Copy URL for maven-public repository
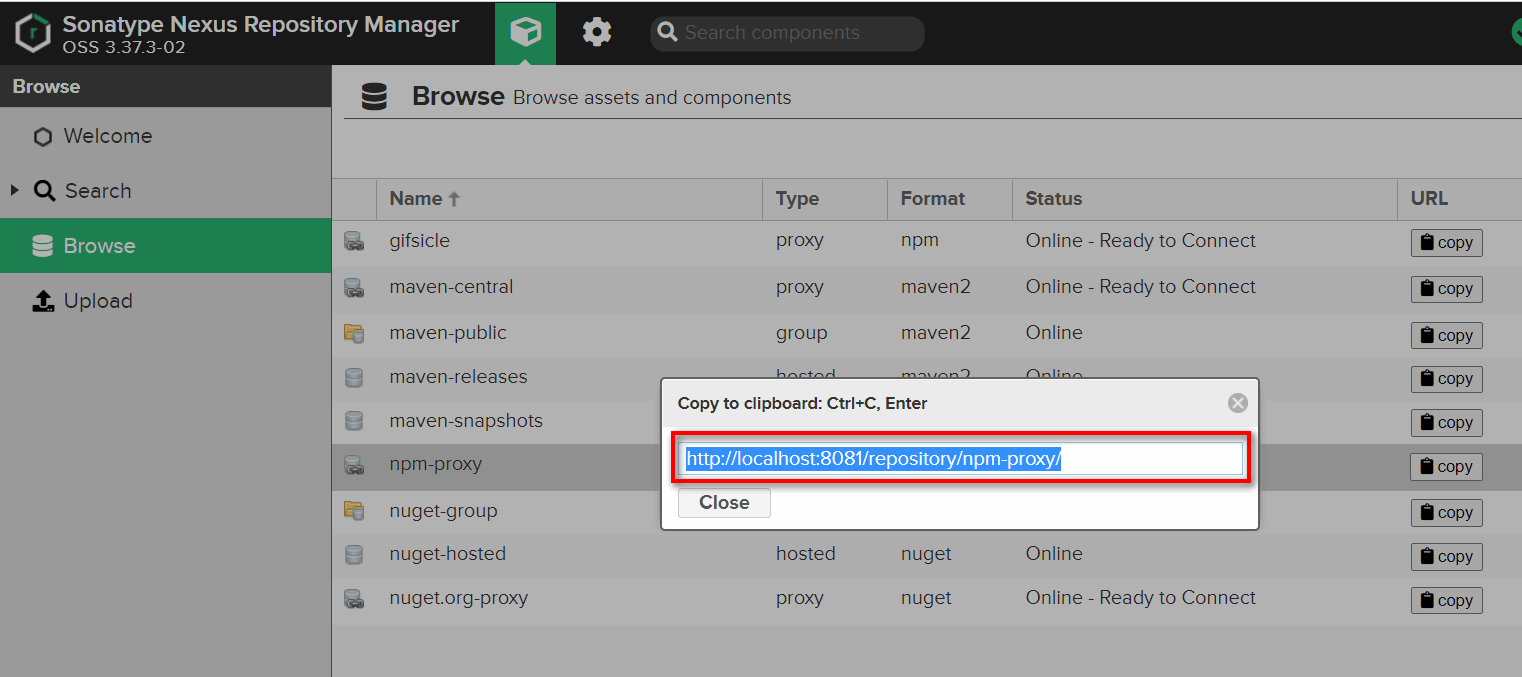 (x=1446, y=335)
